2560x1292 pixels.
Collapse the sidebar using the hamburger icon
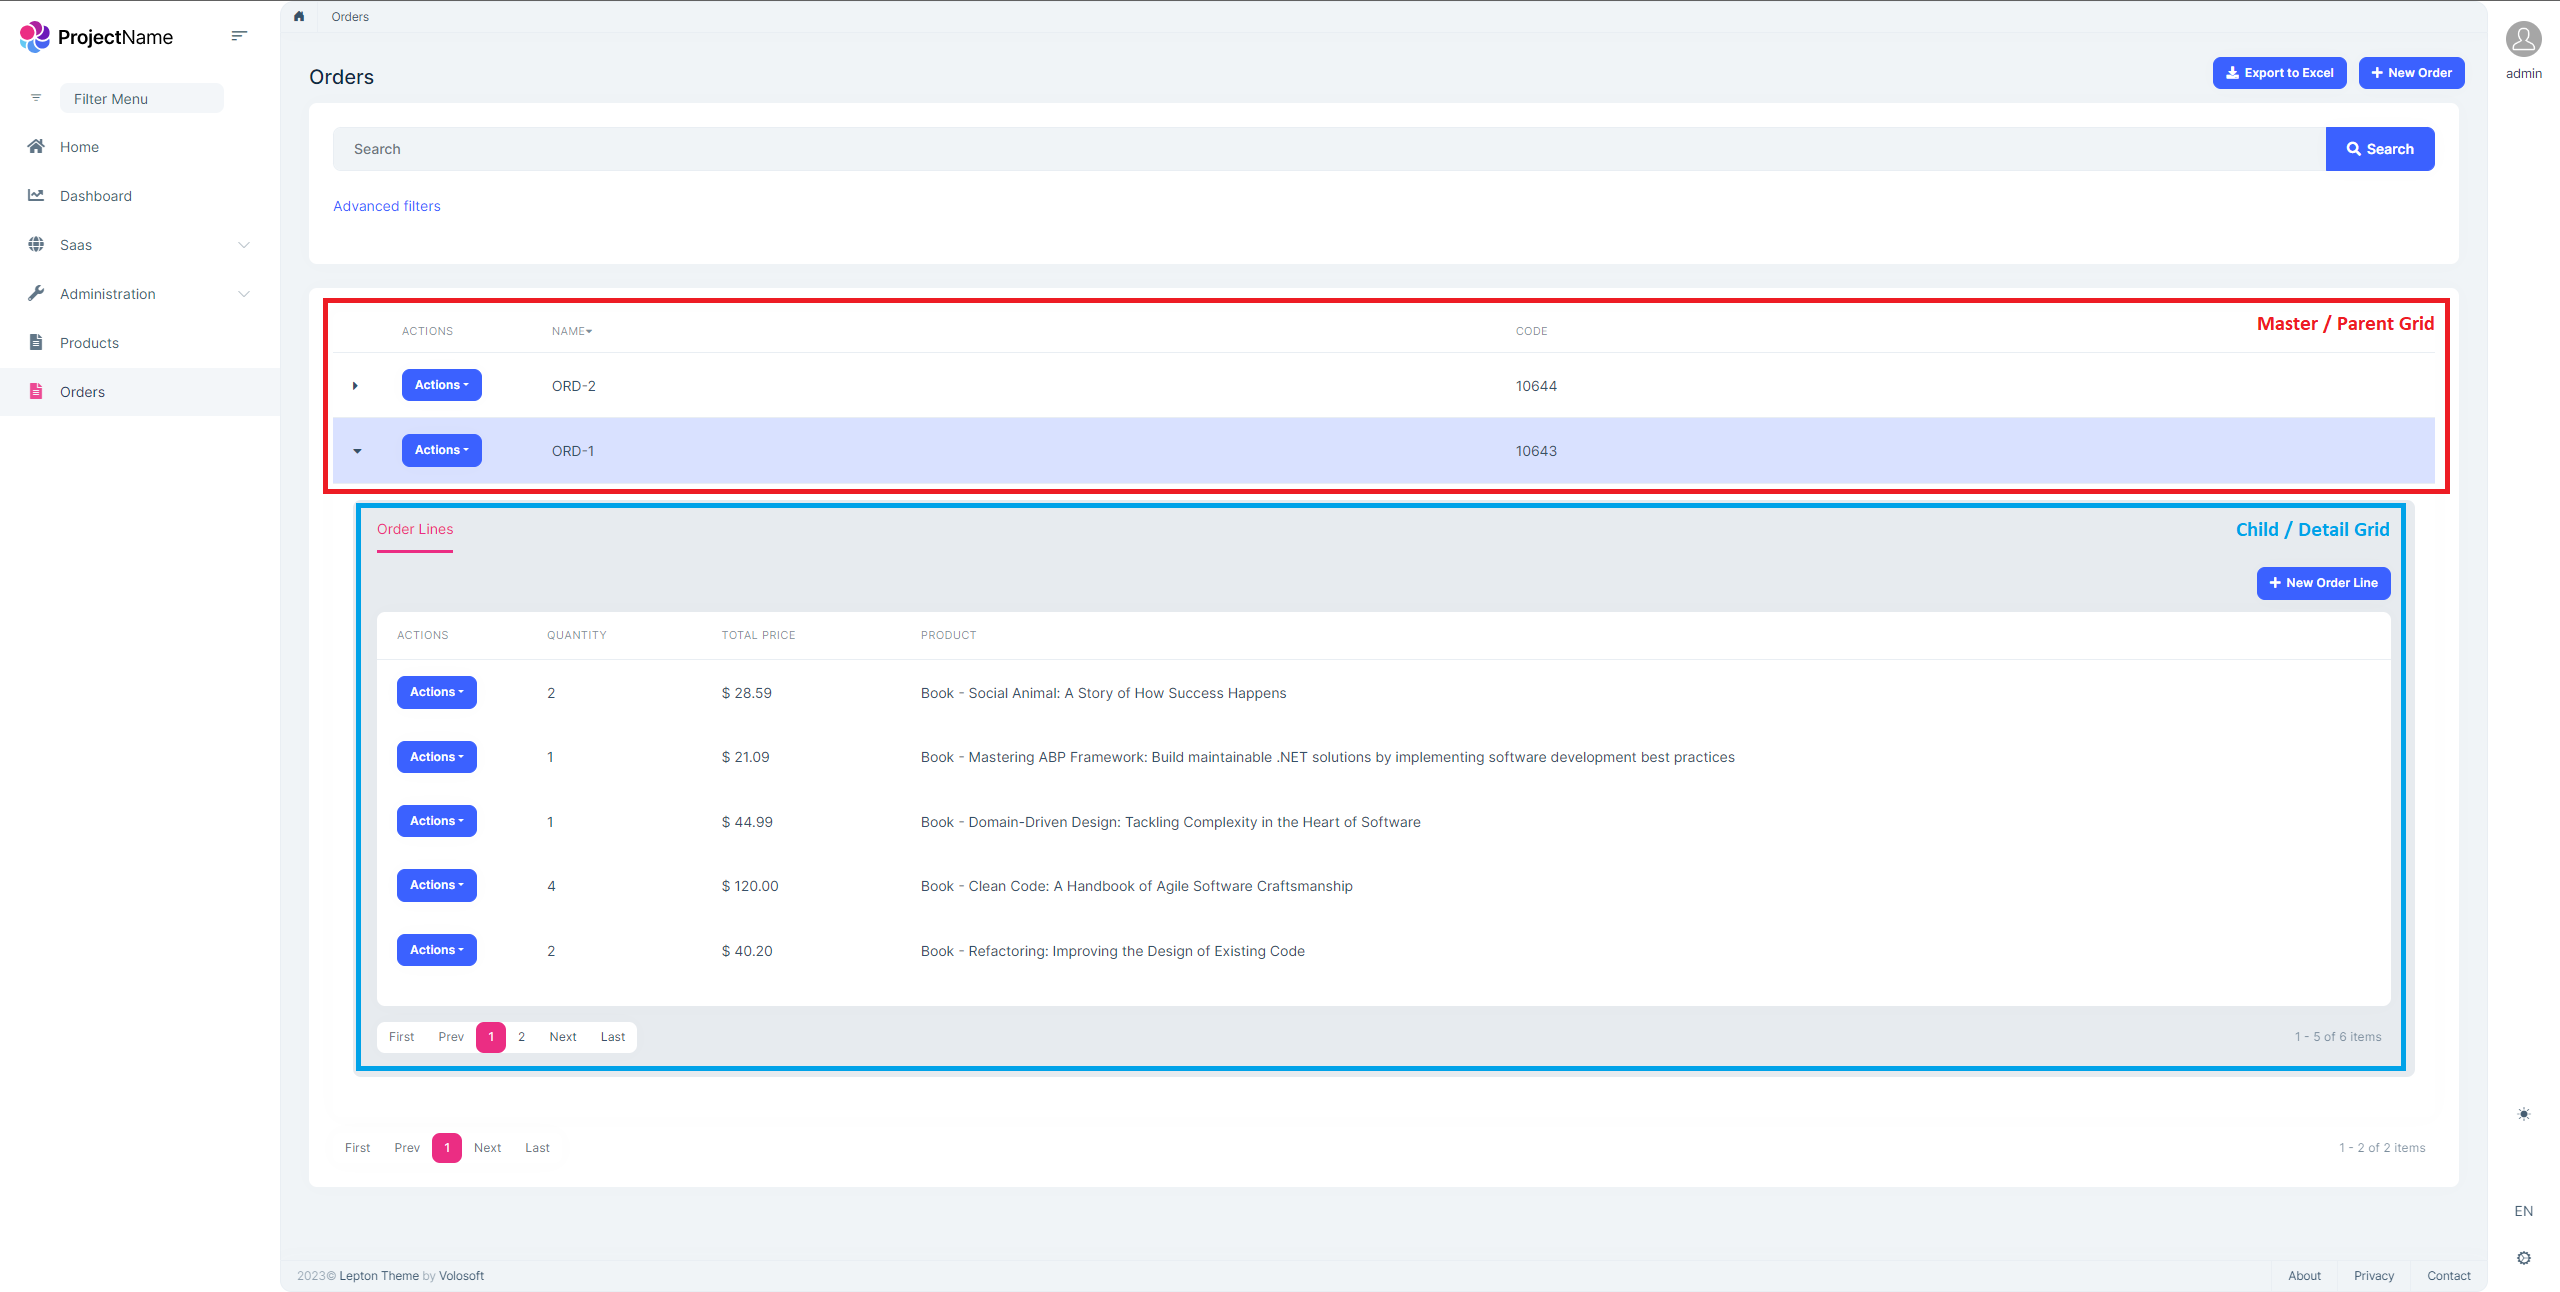tap(239, 36)
